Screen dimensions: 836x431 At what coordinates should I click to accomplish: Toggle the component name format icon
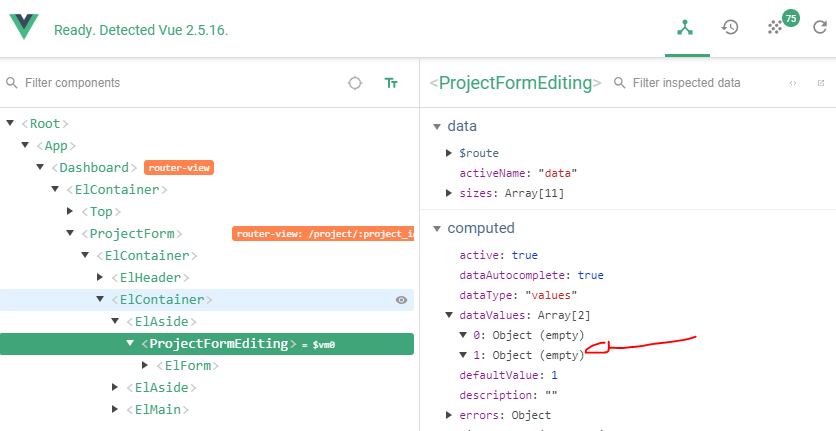tap(391, 83)
